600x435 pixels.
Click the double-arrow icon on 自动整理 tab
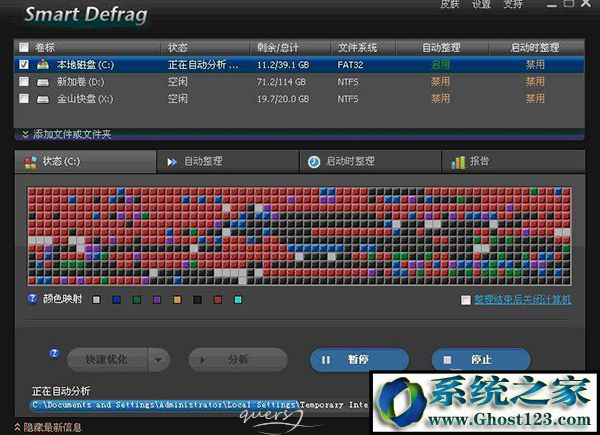[x=172, y=162]
